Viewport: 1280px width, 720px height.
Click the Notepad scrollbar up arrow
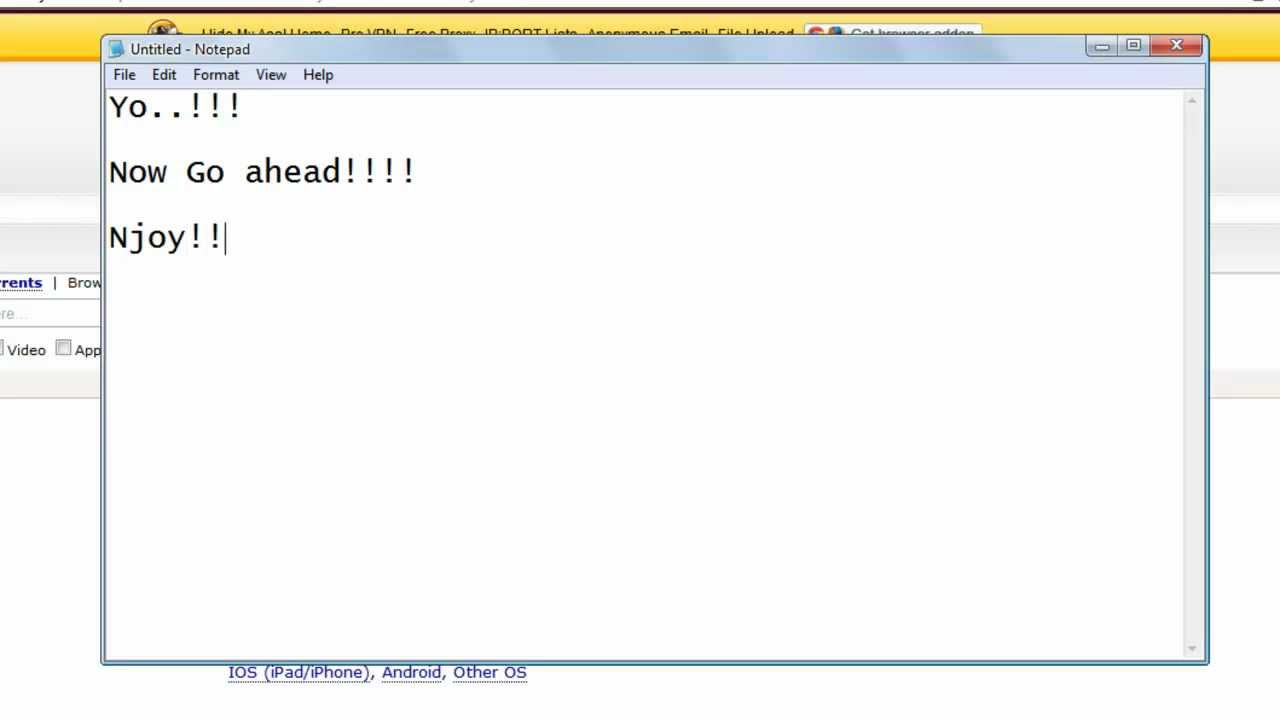pos(1192,101)
